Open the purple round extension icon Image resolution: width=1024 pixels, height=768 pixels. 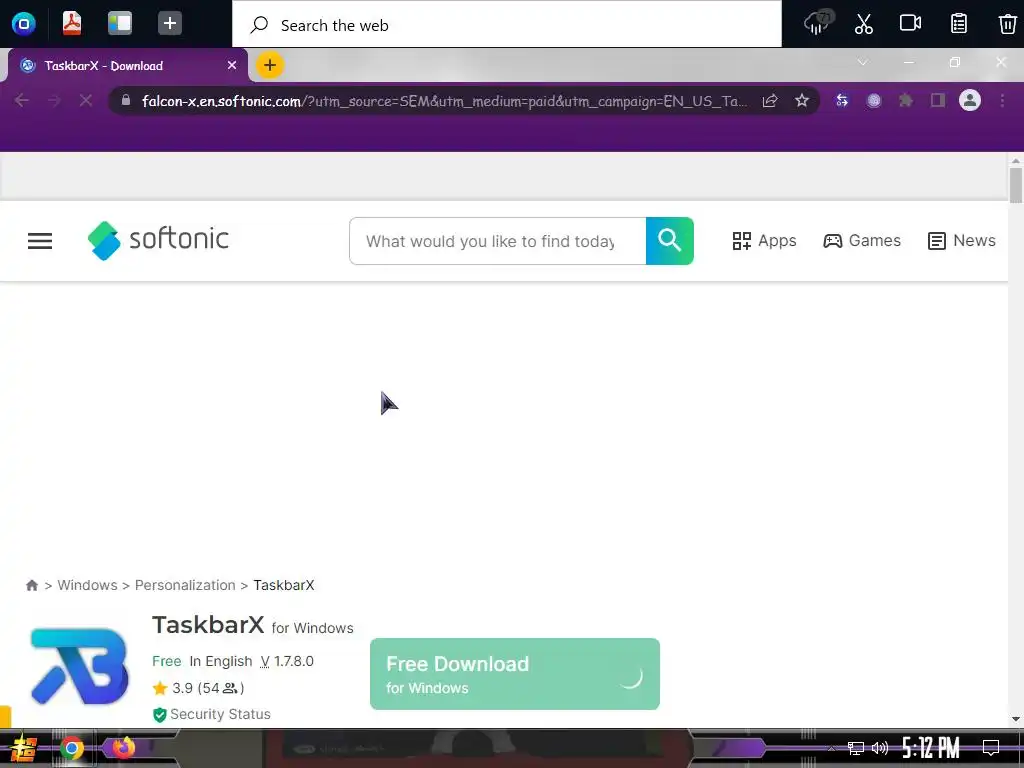[x=874, y=101]
